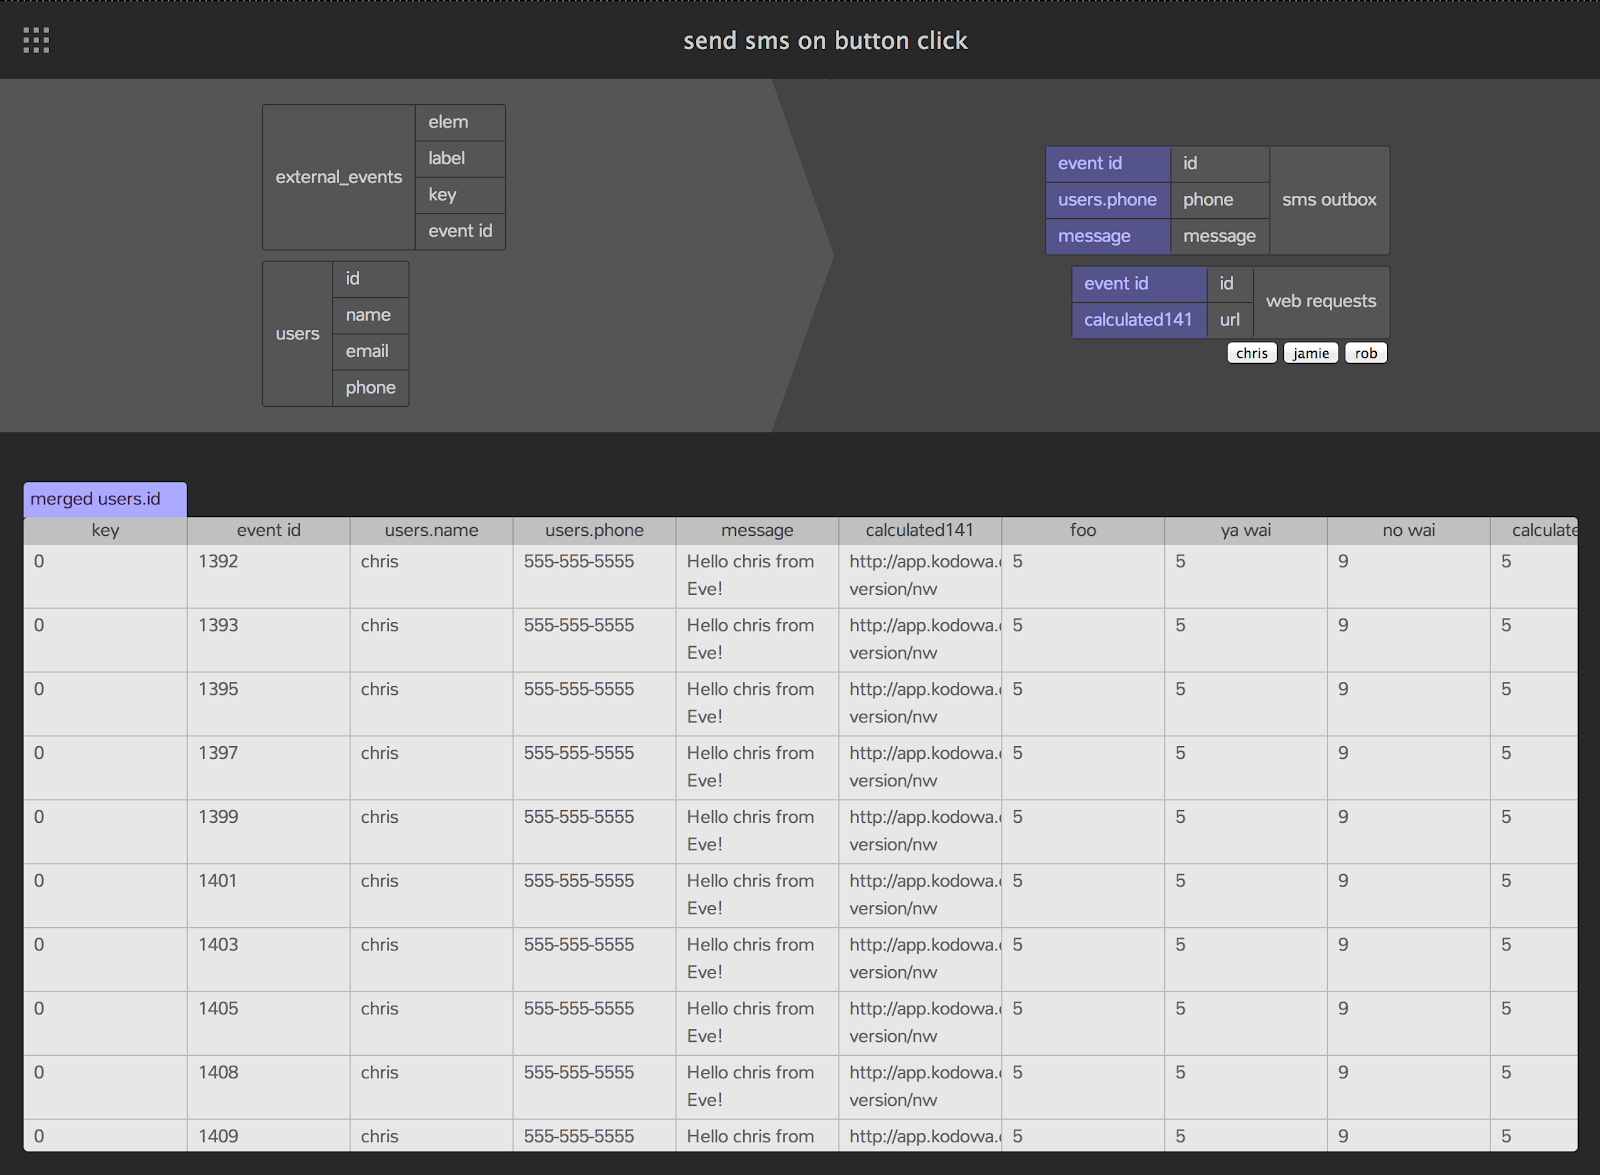Click the external_events table block
The image size is (1600, 1175).
(338, 177)
